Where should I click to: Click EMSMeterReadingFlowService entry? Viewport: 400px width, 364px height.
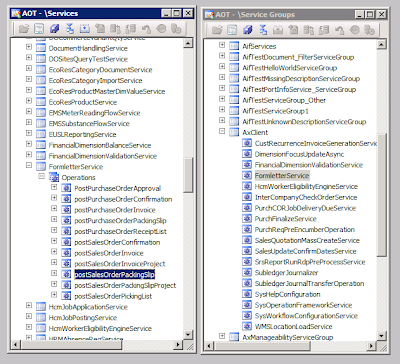click(x=94, y=113)
